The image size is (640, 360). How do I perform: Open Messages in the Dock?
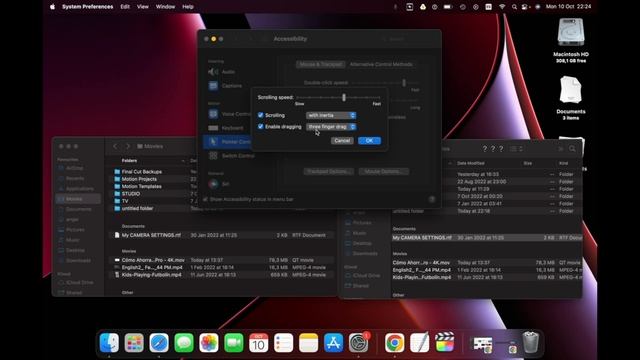coord(184,342)
